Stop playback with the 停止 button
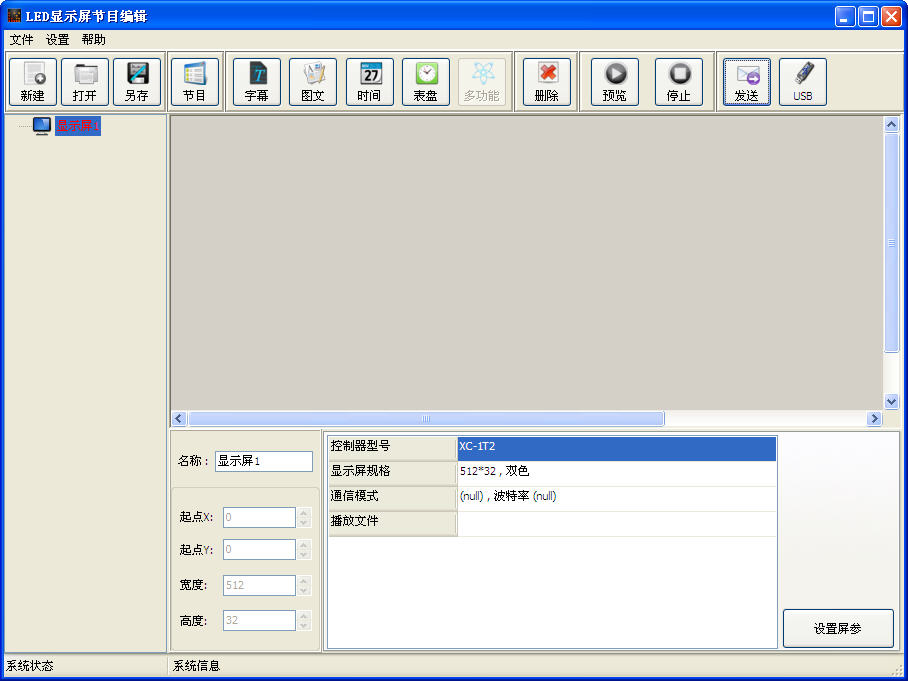Viewport: 908px width, 681px height. tap(679, 82)
